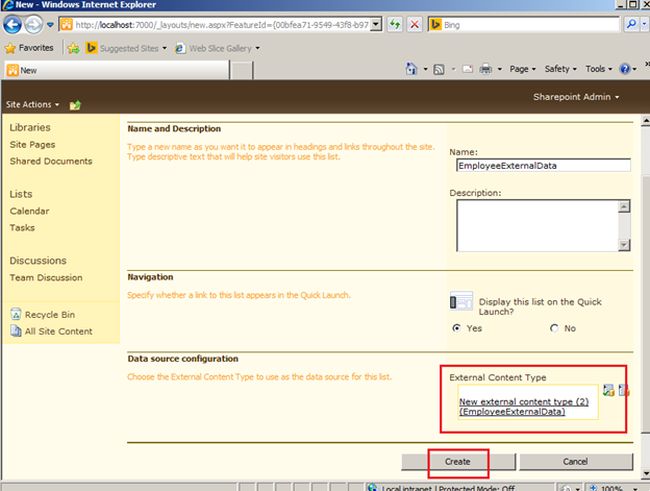Click the Home page icon
Image resolution: width=650 pixels, height=491 pixels.
[411, 69]
